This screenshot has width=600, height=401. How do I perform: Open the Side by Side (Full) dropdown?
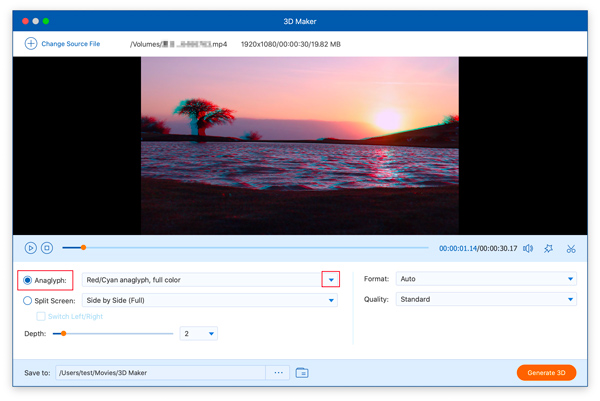point(331,300)
